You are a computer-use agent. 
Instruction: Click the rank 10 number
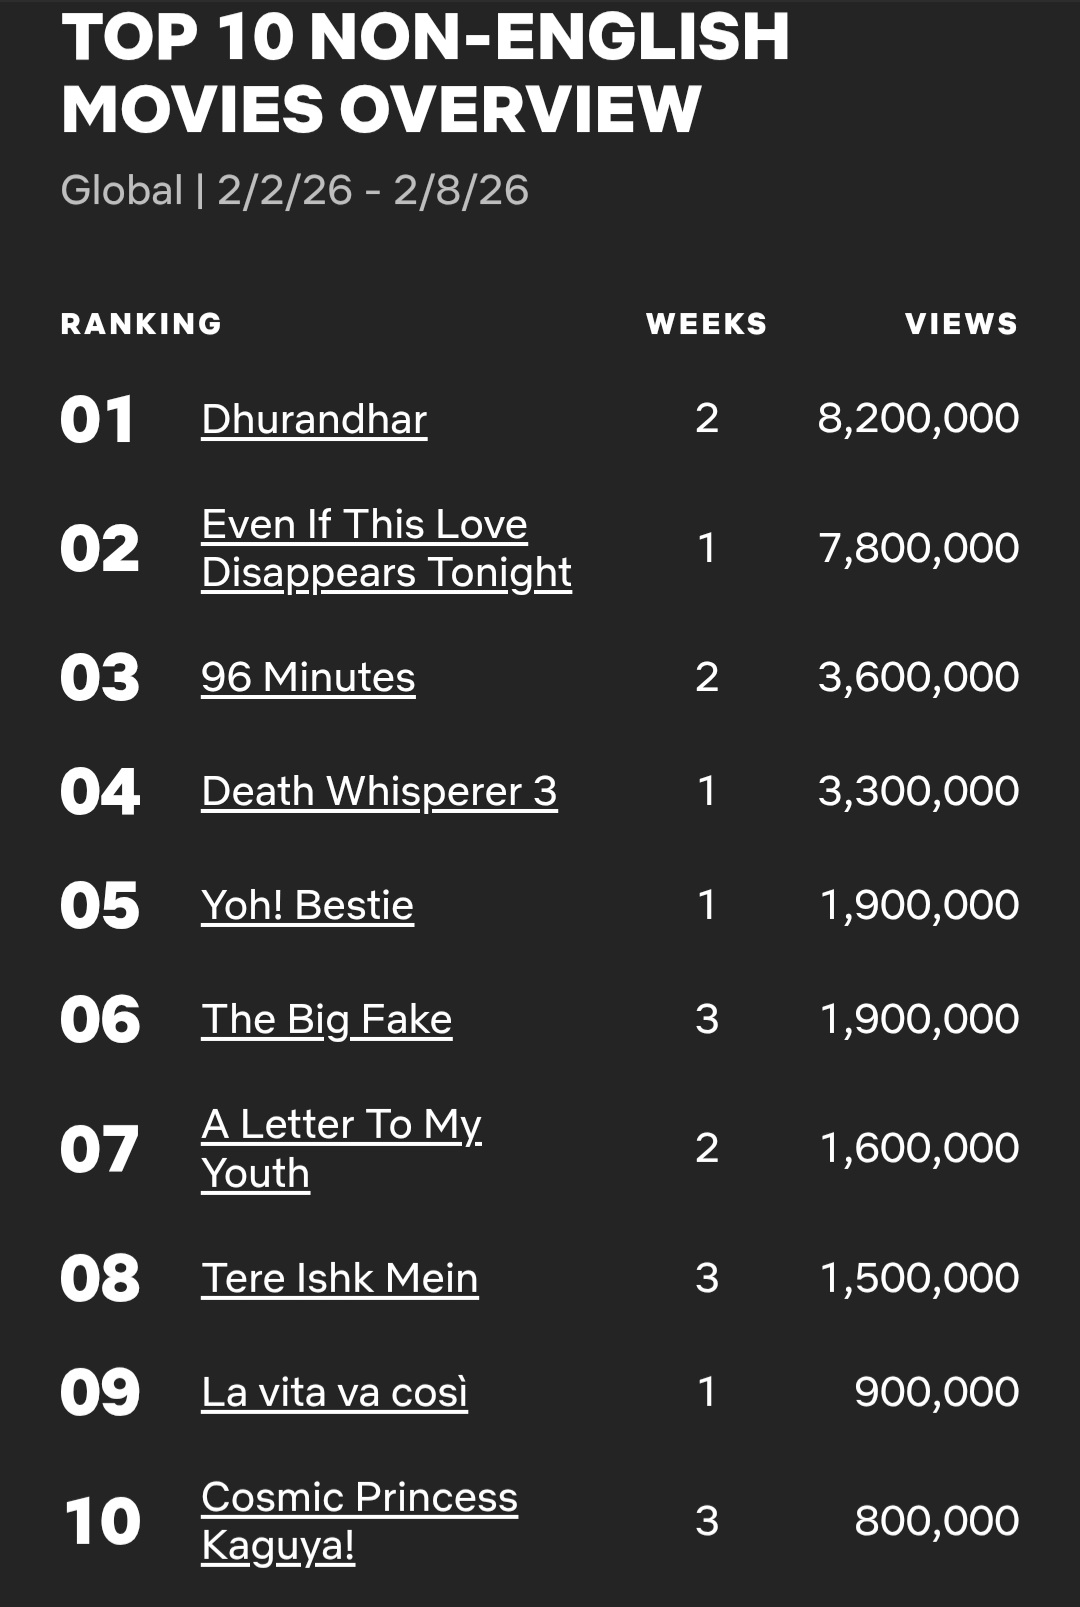102,1522
